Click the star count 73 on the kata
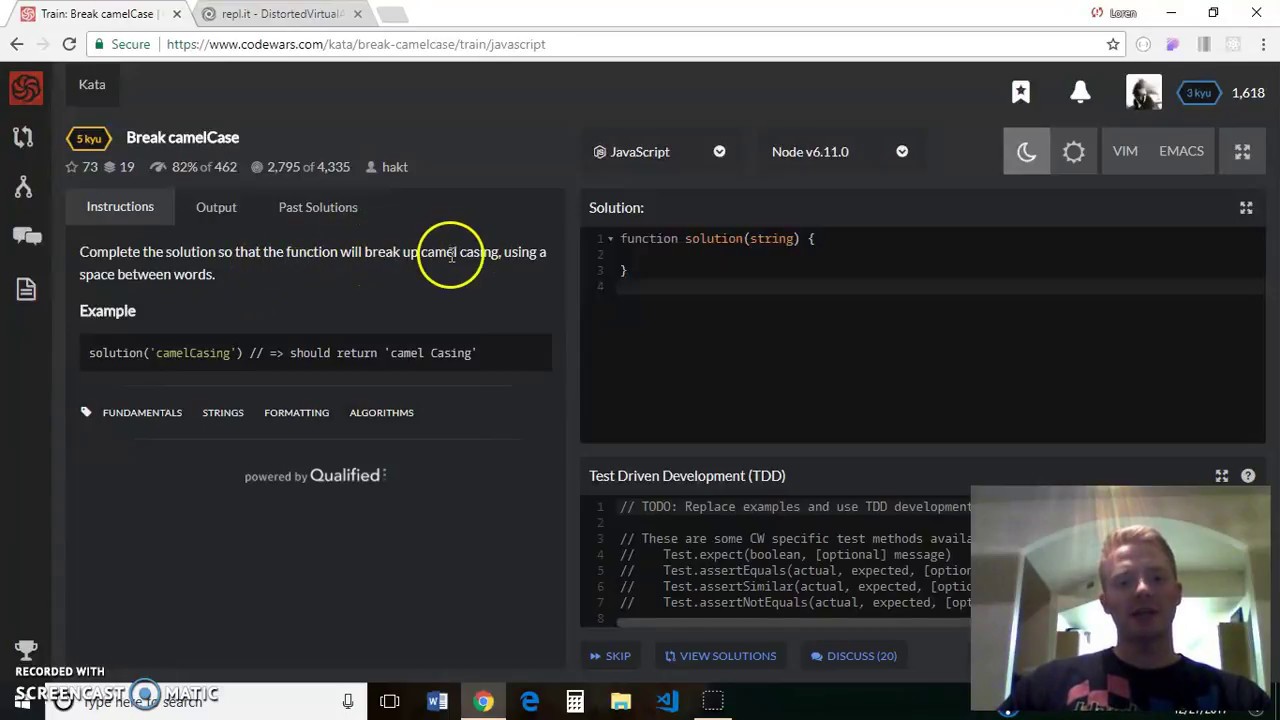1280x720 pixels. tap(82, 167)
